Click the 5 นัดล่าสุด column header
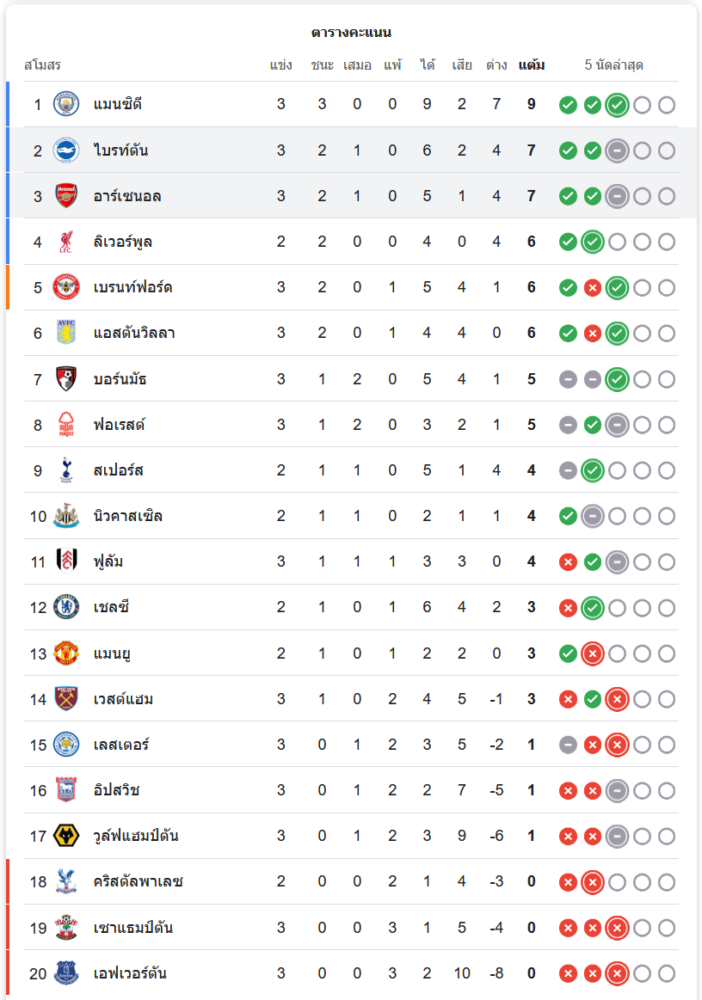702x1000 pixels. (614, 66)
